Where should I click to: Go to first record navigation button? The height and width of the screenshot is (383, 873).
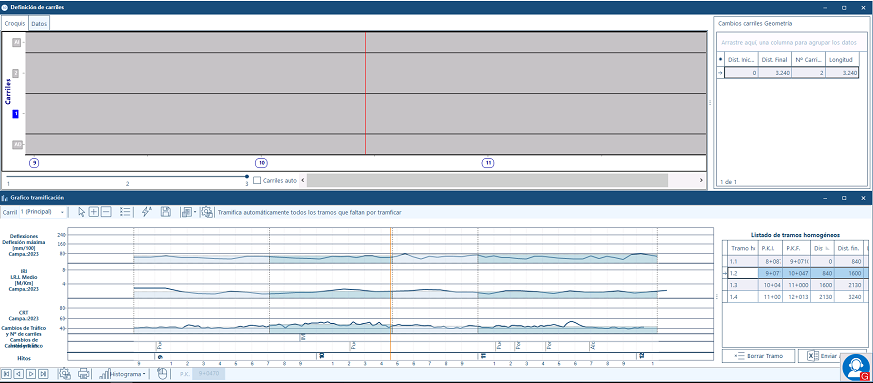(7, 374)
